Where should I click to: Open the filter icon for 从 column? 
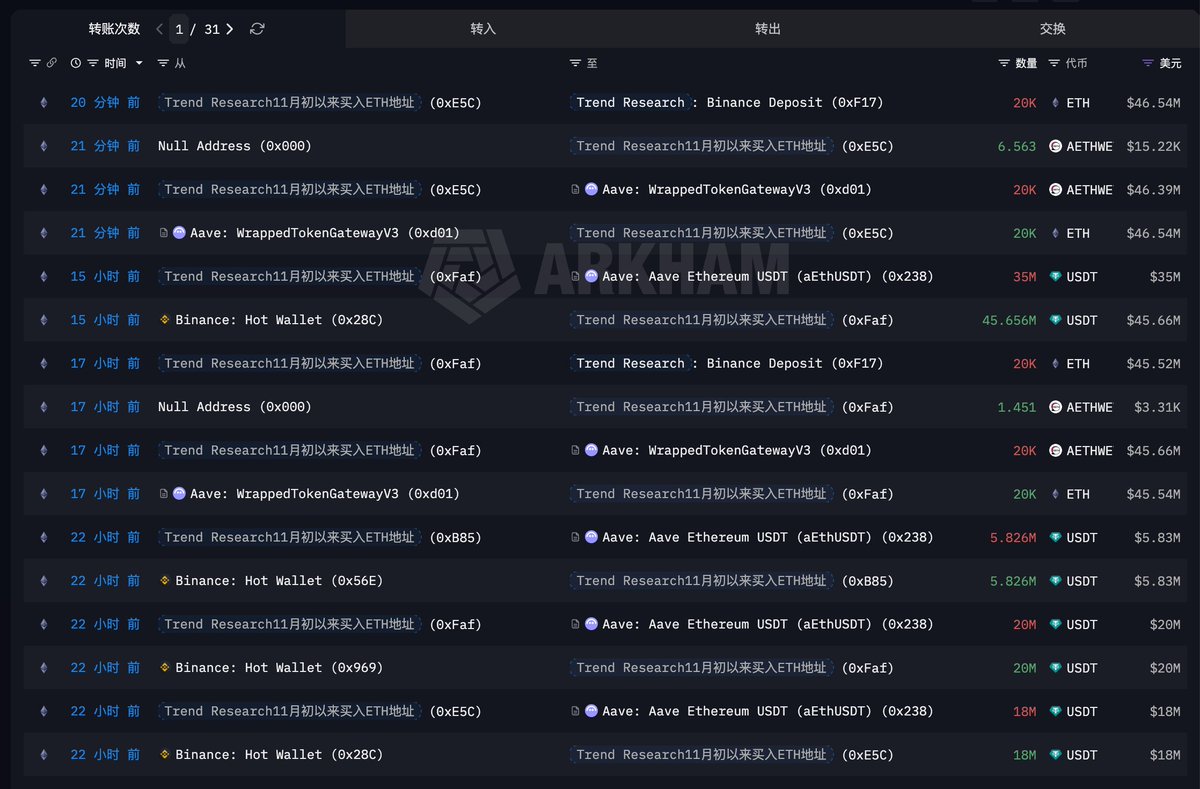coord(163,63)
